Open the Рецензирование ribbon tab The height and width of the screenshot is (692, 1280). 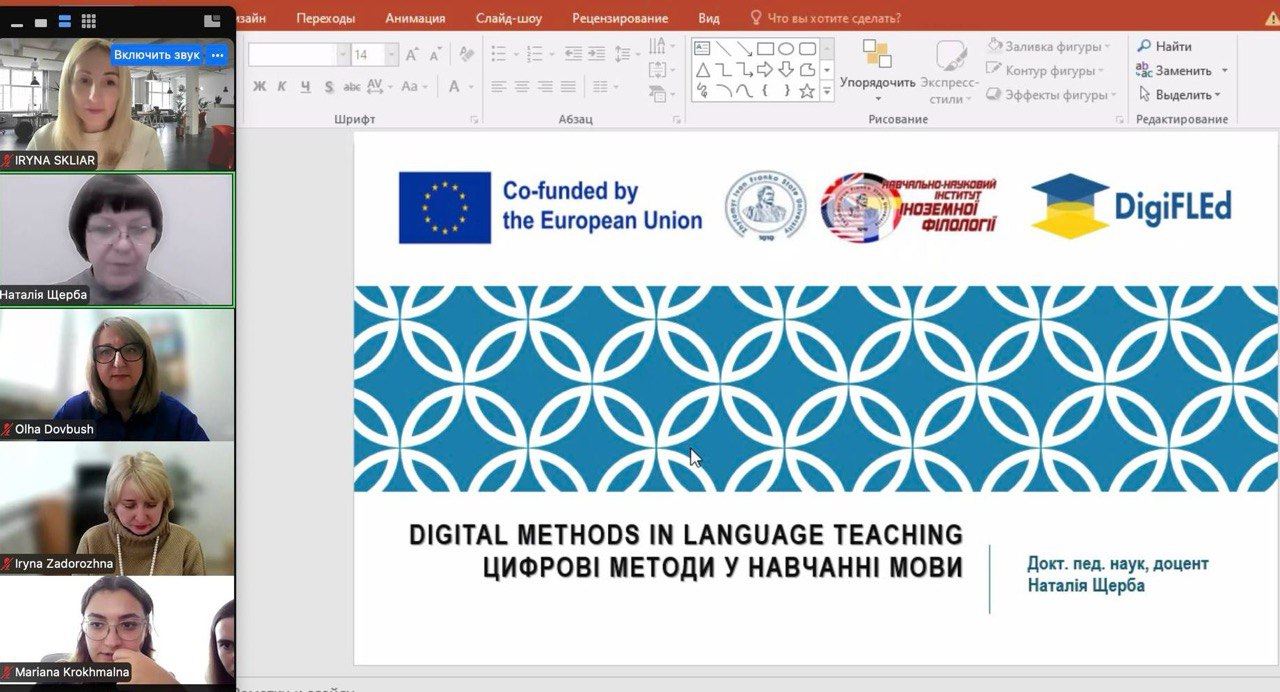point(620,18)
